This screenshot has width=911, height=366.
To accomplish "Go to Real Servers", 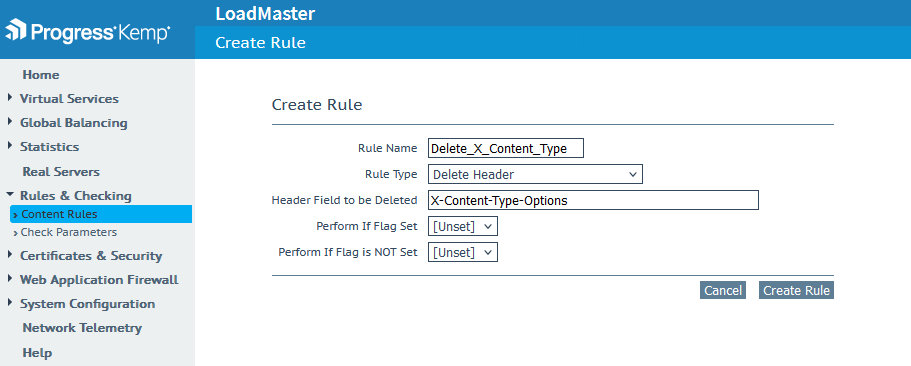I will 61,172.
